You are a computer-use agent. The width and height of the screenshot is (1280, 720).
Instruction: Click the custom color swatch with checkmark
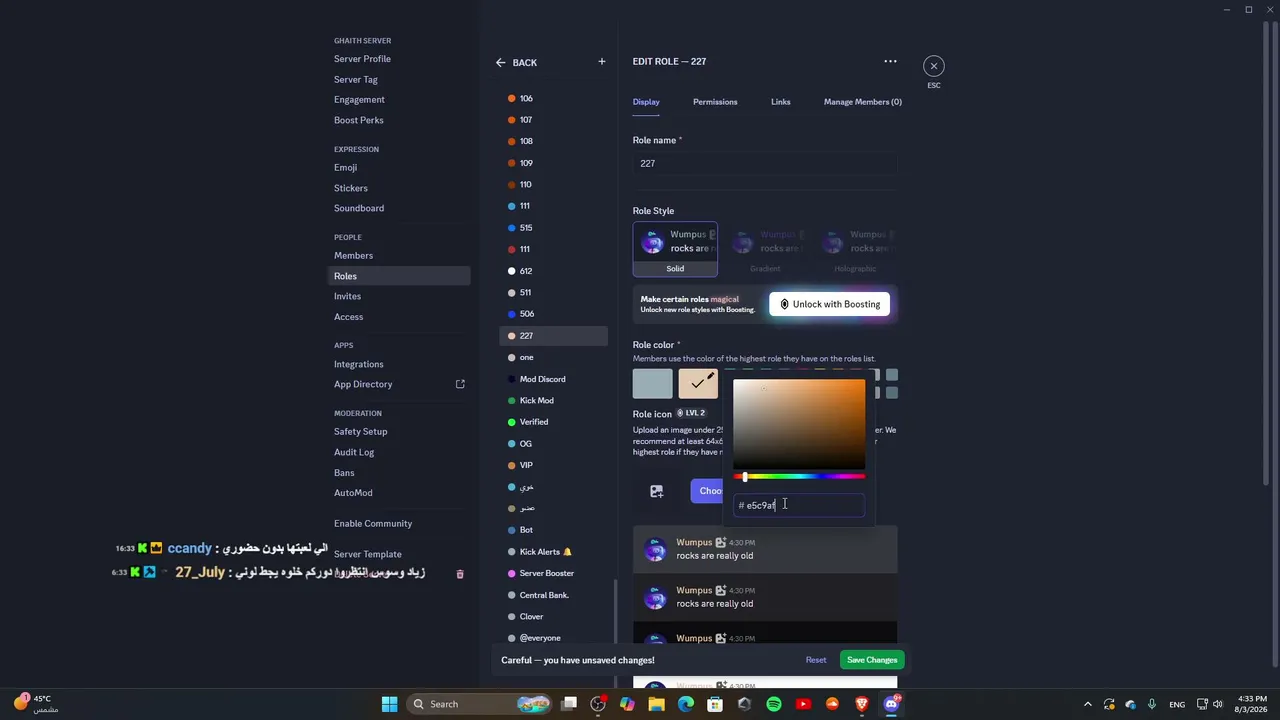click(x=698, y=384)
